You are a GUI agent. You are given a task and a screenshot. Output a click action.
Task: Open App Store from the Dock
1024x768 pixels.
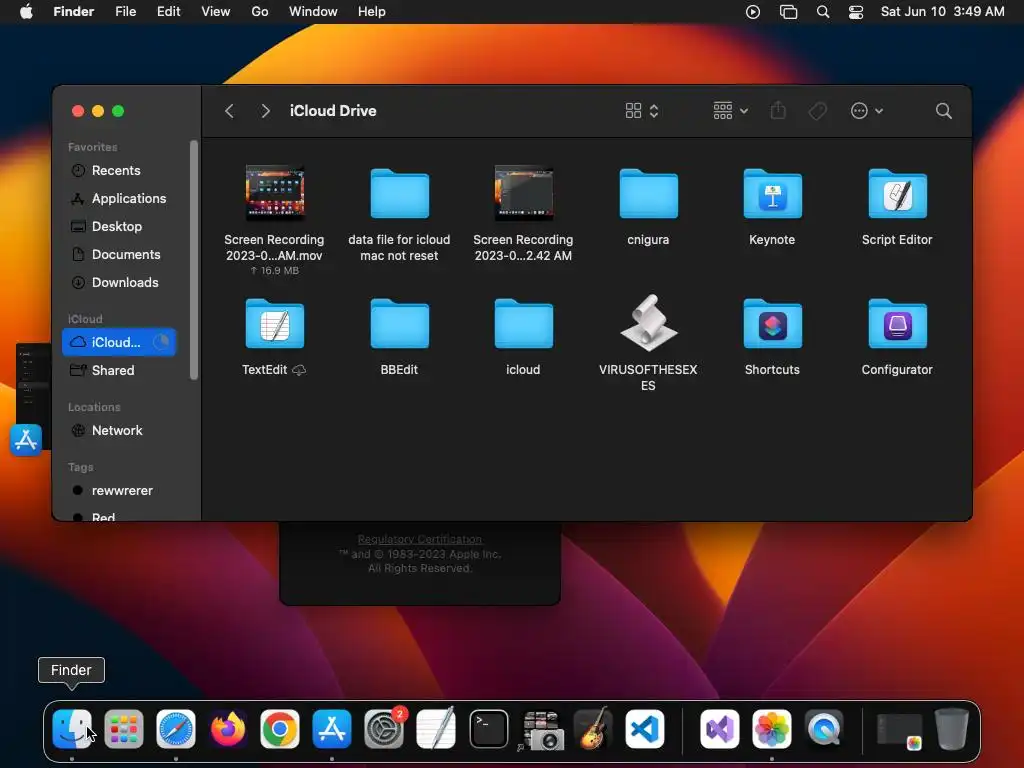click(332, 729)
